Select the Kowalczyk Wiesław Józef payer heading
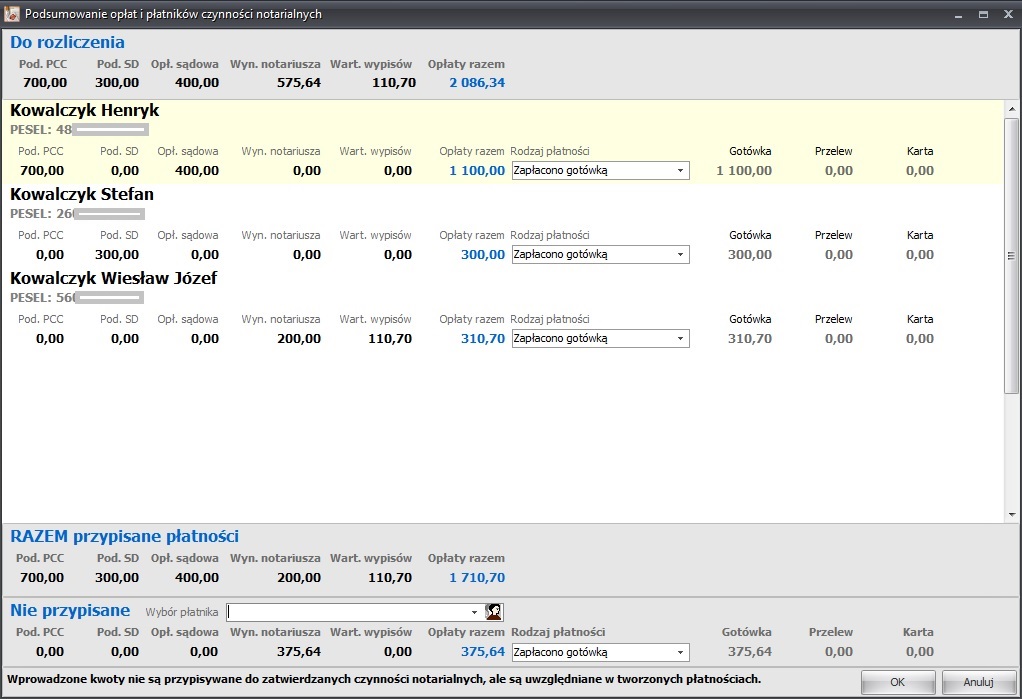 tap(113, 278)
